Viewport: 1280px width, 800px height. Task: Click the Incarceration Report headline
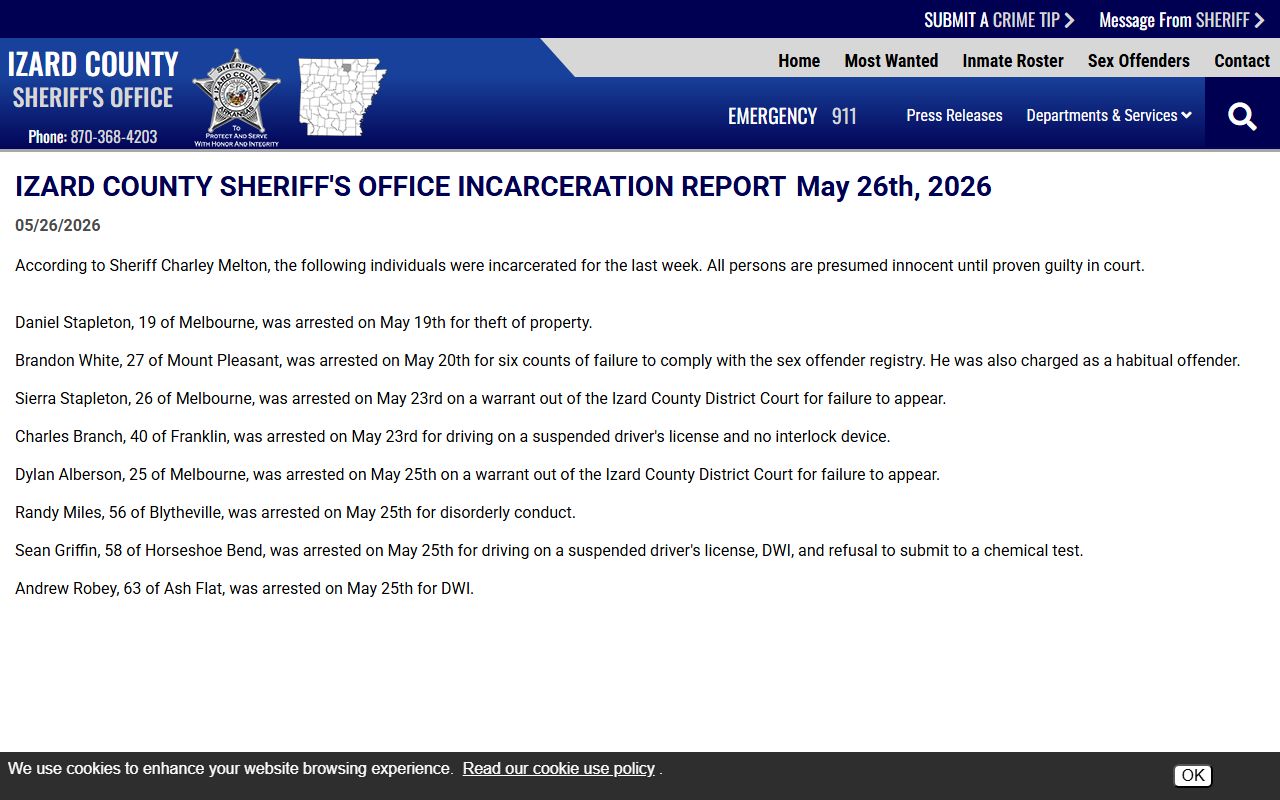(x=503, y=187)
